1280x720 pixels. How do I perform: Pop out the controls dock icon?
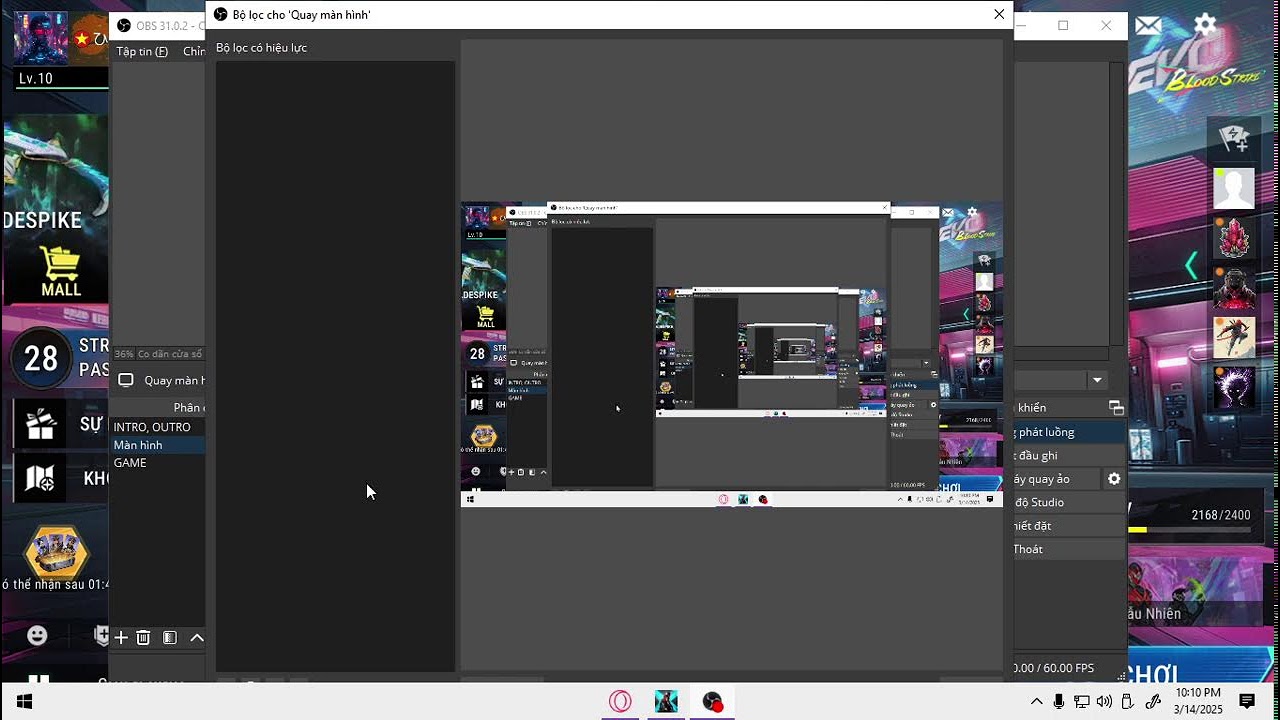[1116, 408]
